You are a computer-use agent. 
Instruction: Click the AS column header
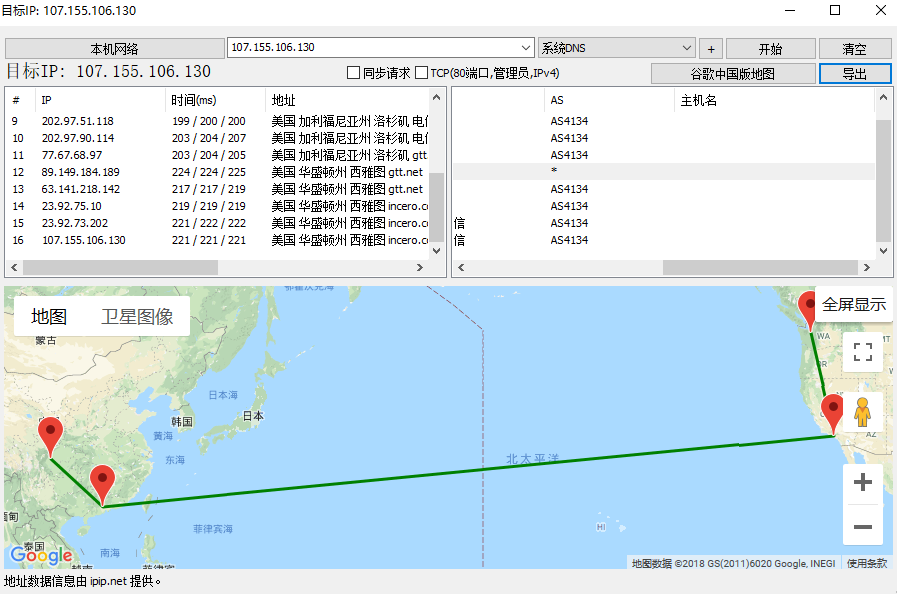[609, 100]
